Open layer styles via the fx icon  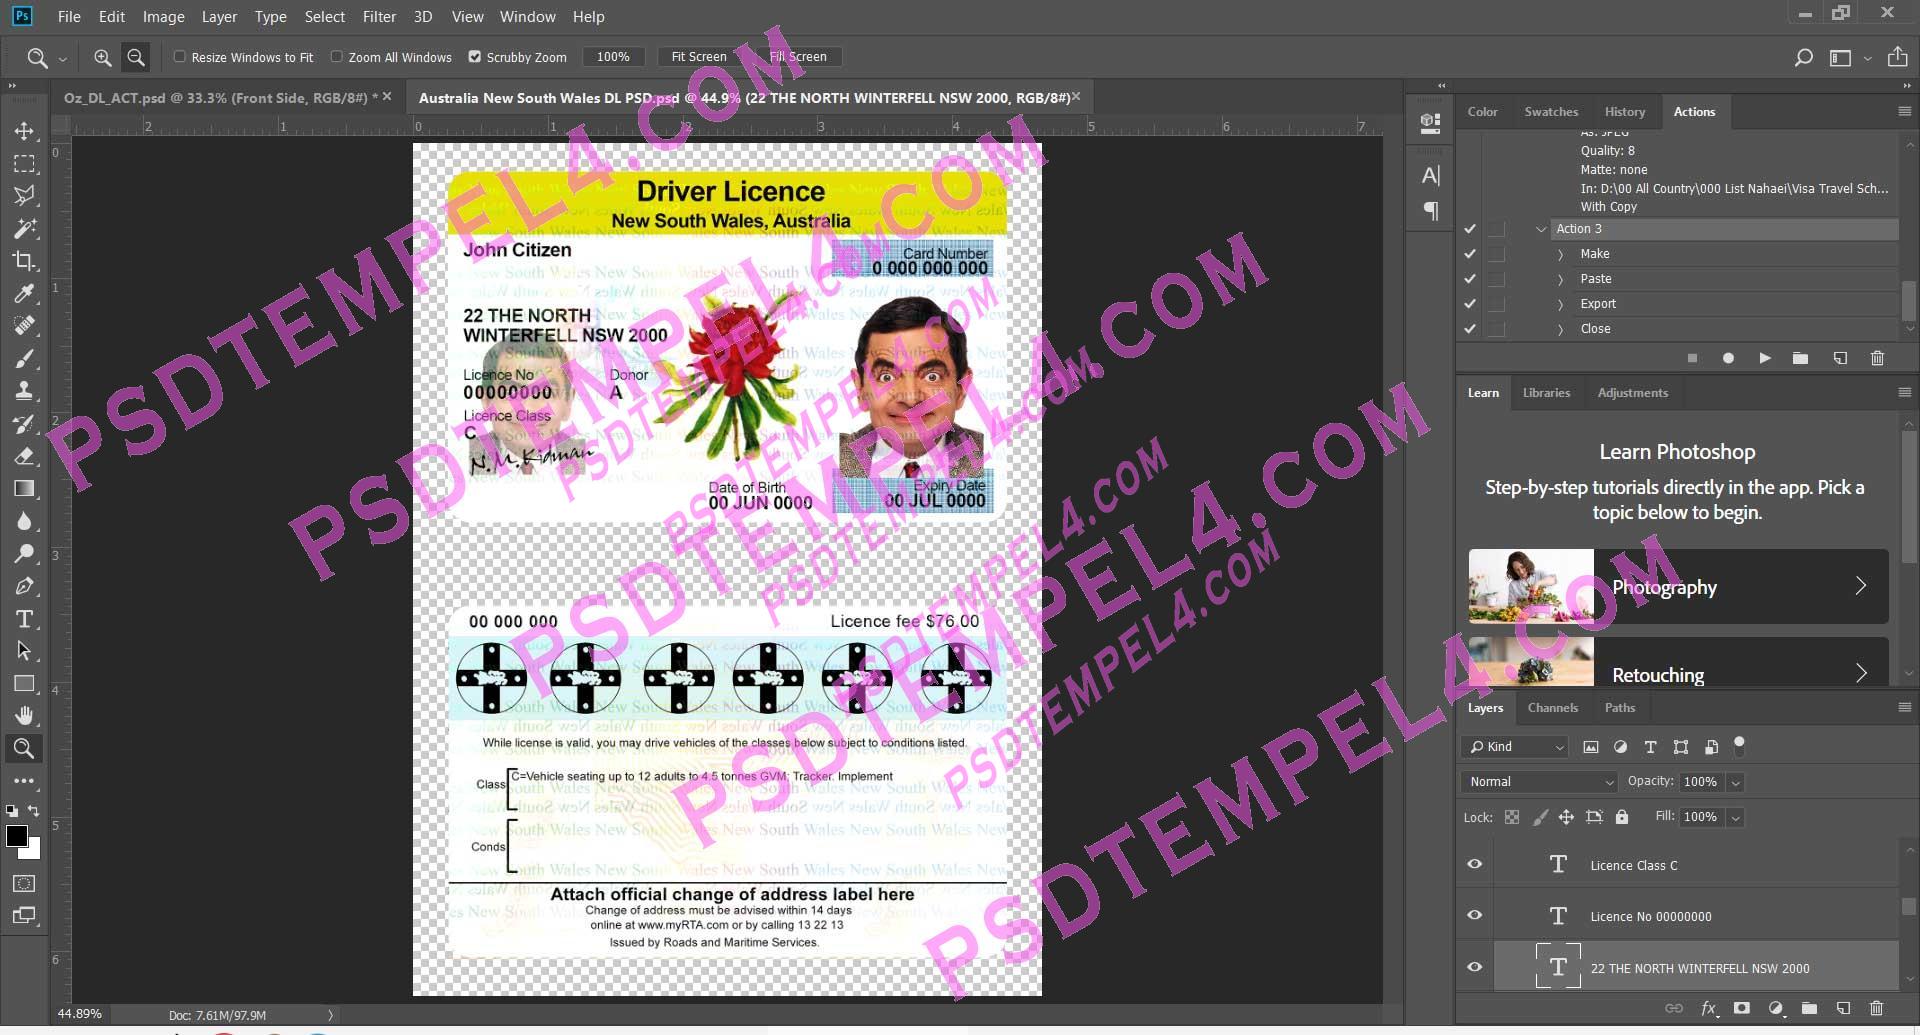1710,1008
